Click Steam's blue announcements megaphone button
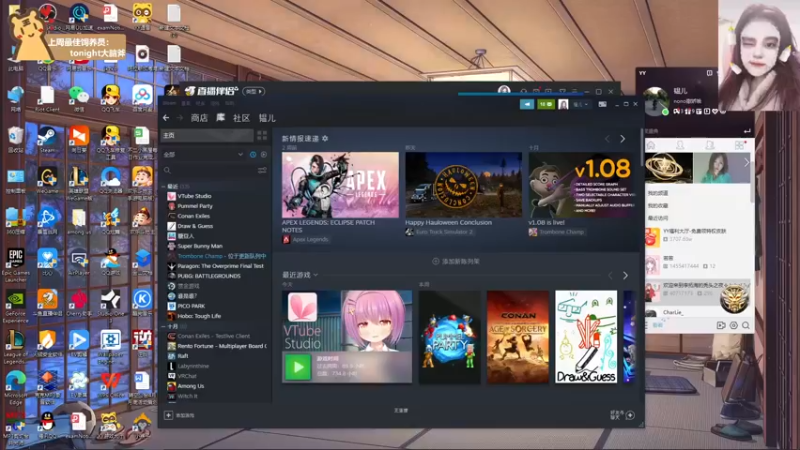 pyautogui.click(x=527, y=104)
